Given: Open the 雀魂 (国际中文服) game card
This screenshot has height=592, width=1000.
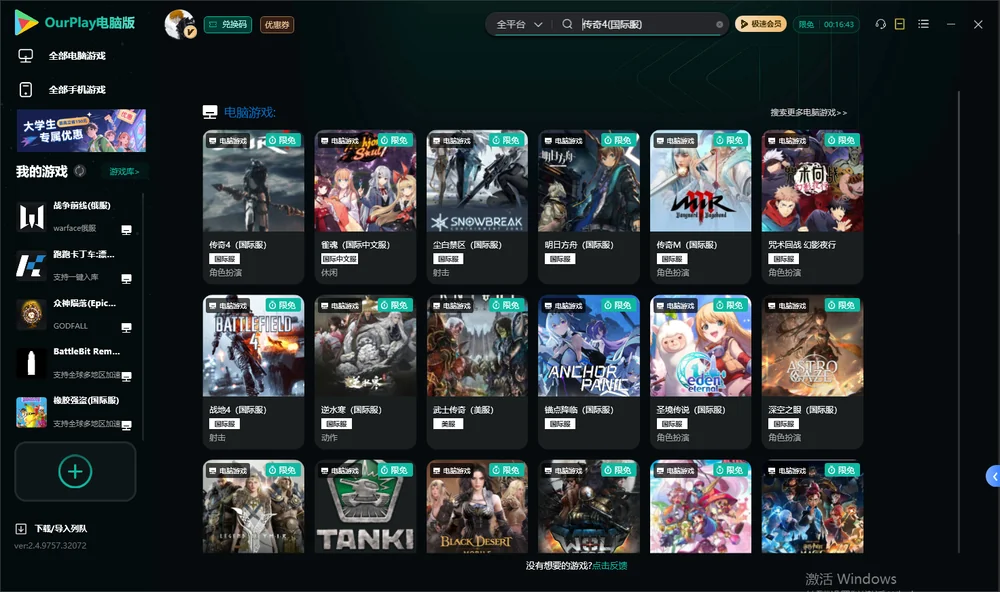Looking at the screenshot, I should click(x=365, y=207).
